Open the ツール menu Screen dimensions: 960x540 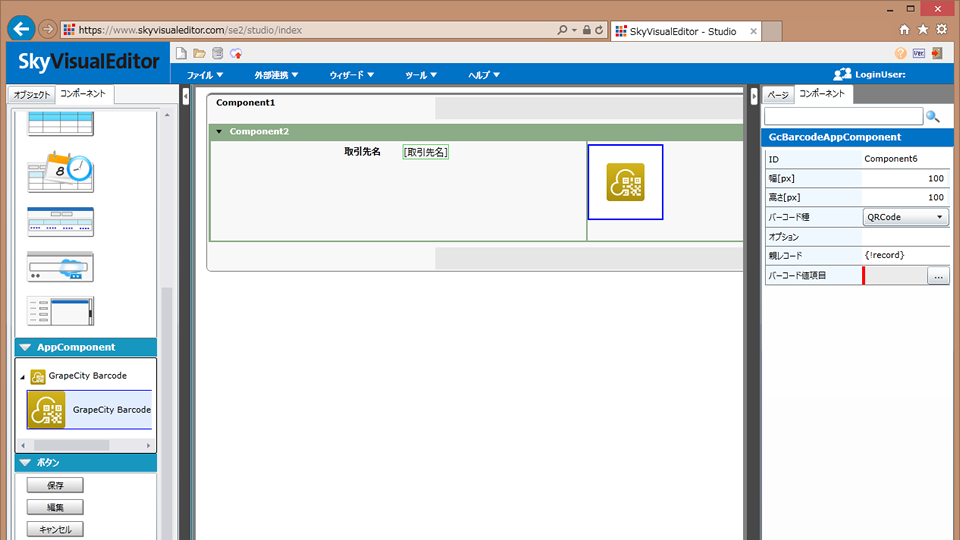coord(421,75)
